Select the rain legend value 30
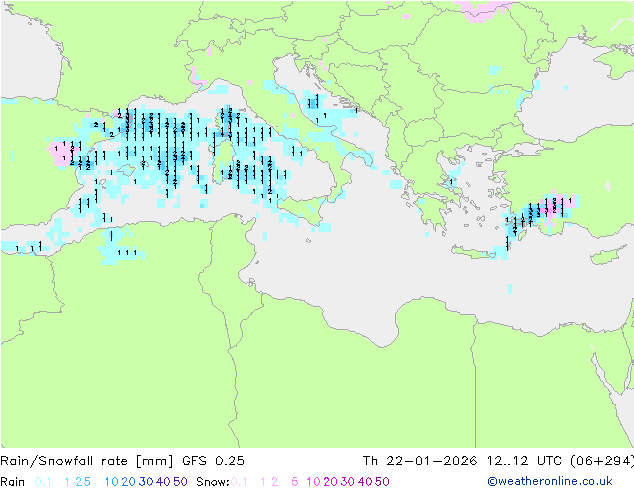Viewport: 634px width, 490px height. [x=146, y=482]
